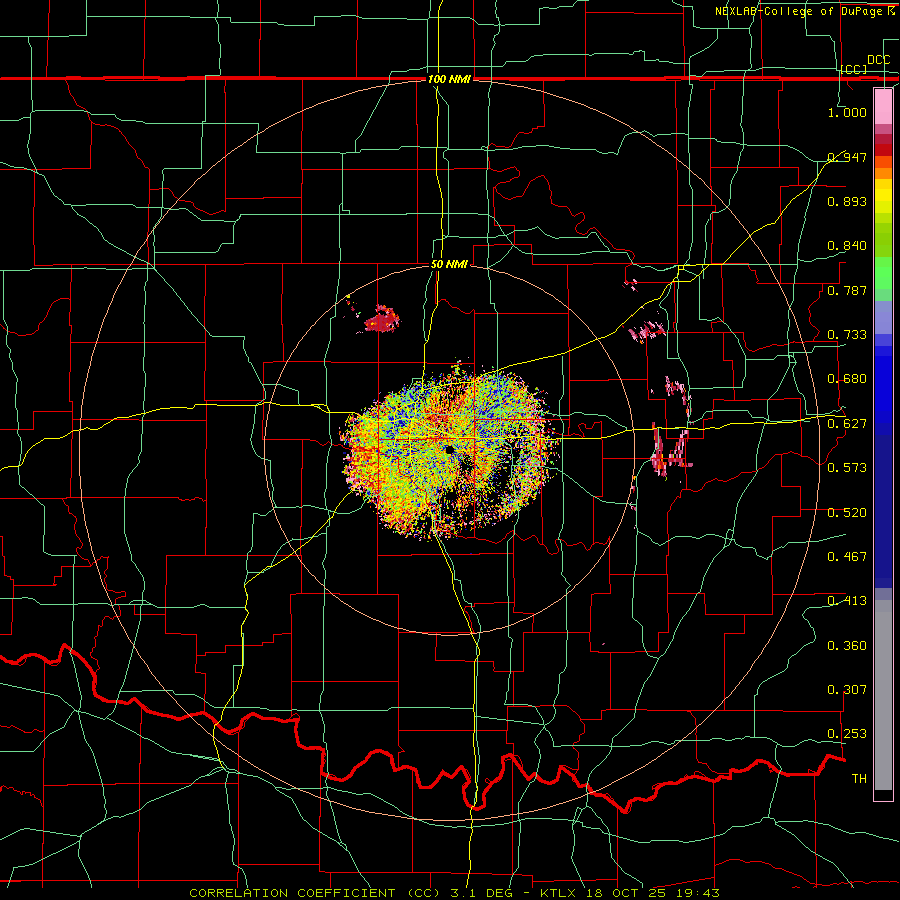Click the 1.000 scale value
900x900 pixels.
(847, 112)
